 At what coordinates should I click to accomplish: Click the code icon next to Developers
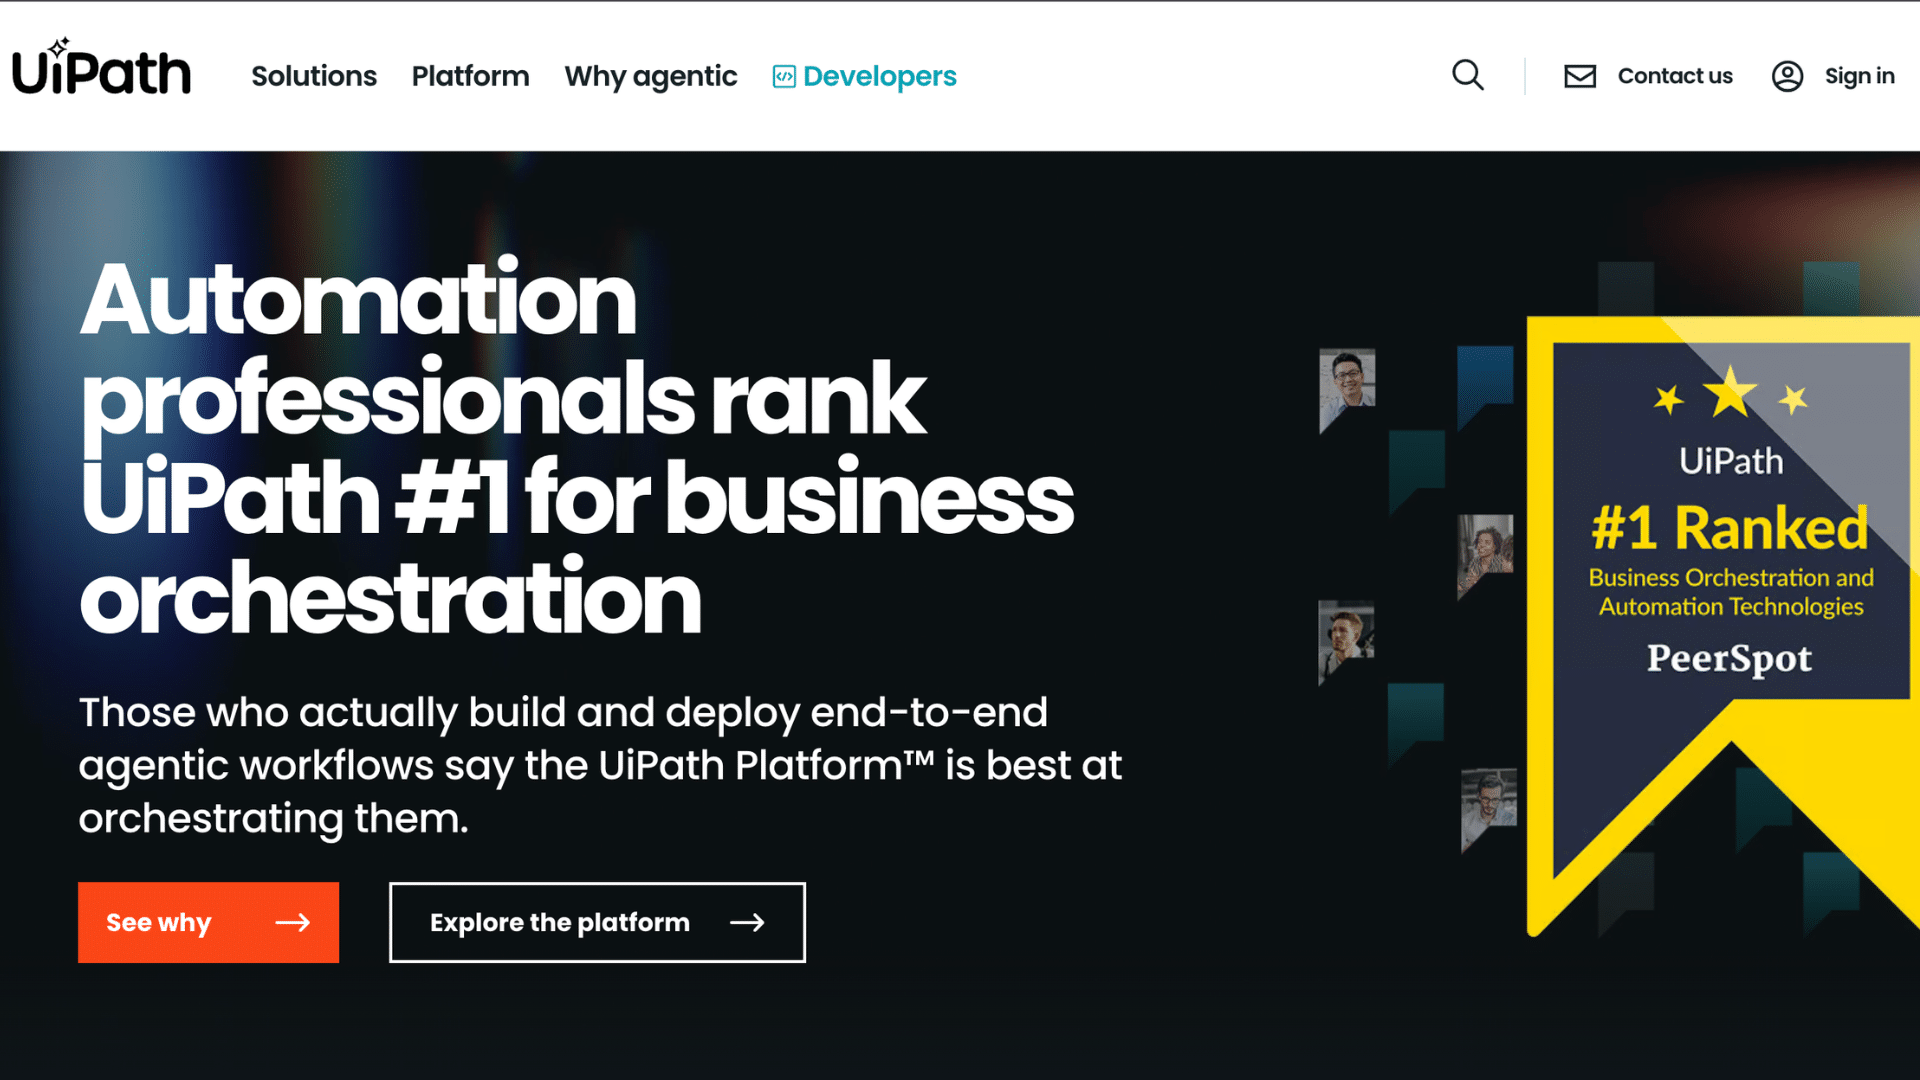(784, 77)
